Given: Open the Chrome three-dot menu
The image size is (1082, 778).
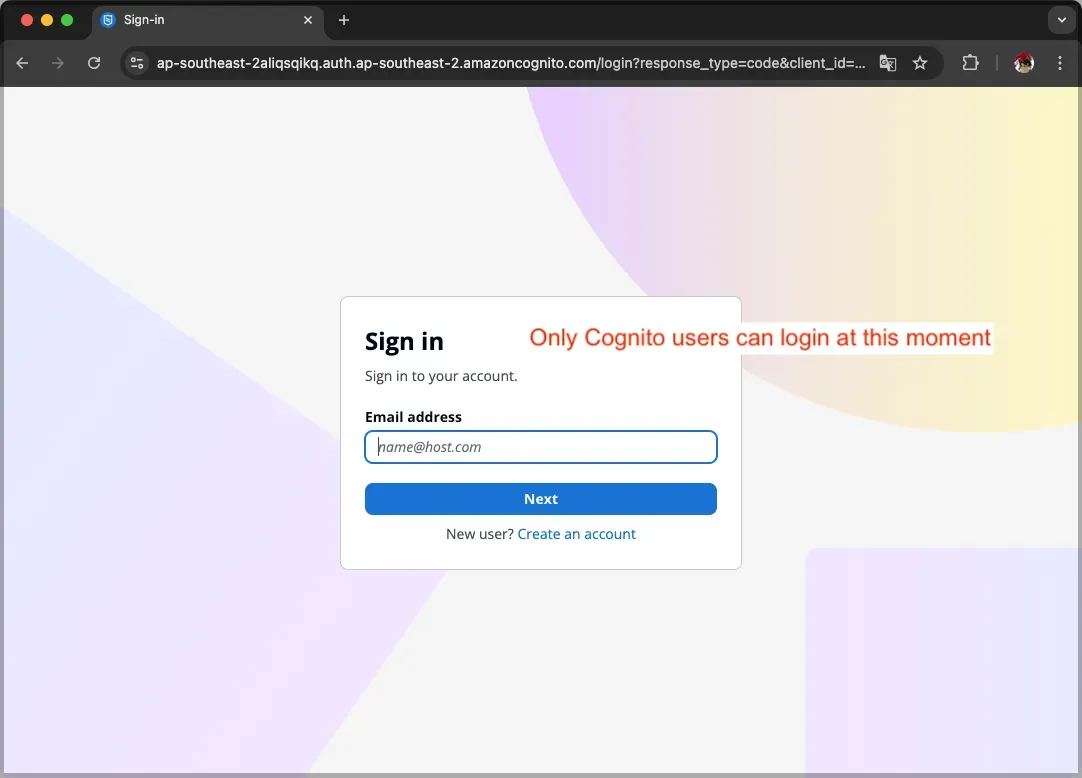Looking at the screenshot, I should click(1060, 63).
